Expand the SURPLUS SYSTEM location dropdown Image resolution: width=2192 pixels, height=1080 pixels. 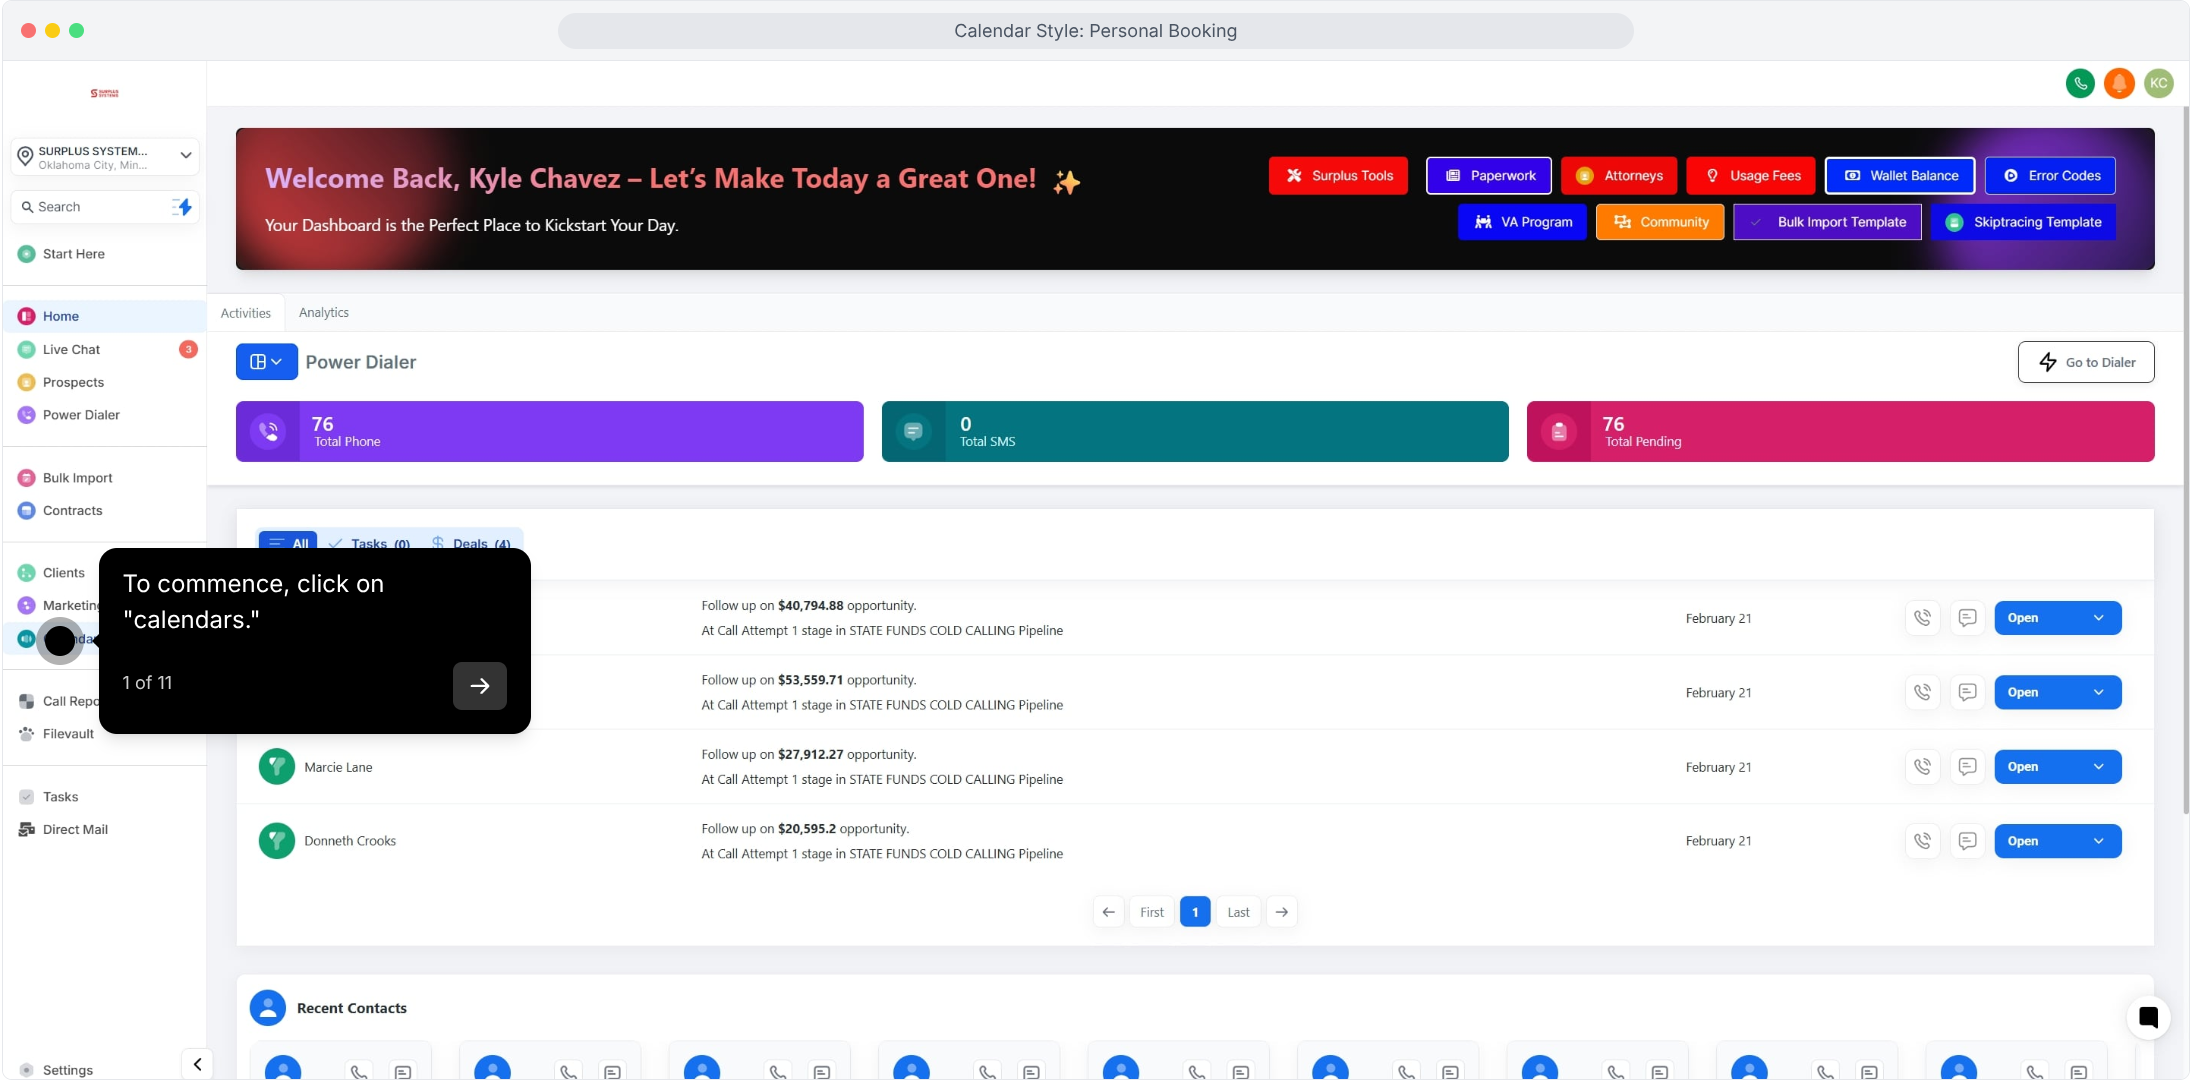pyautogui.click(x=185, y=156)
